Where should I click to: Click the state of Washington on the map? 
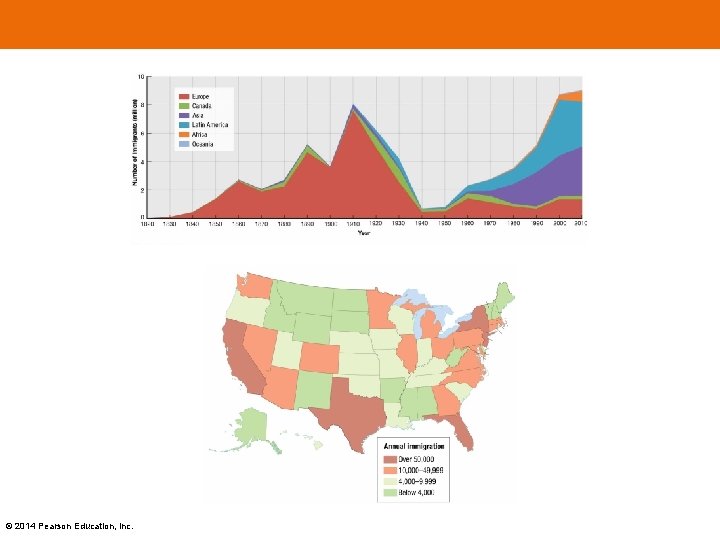coord(255,286)
